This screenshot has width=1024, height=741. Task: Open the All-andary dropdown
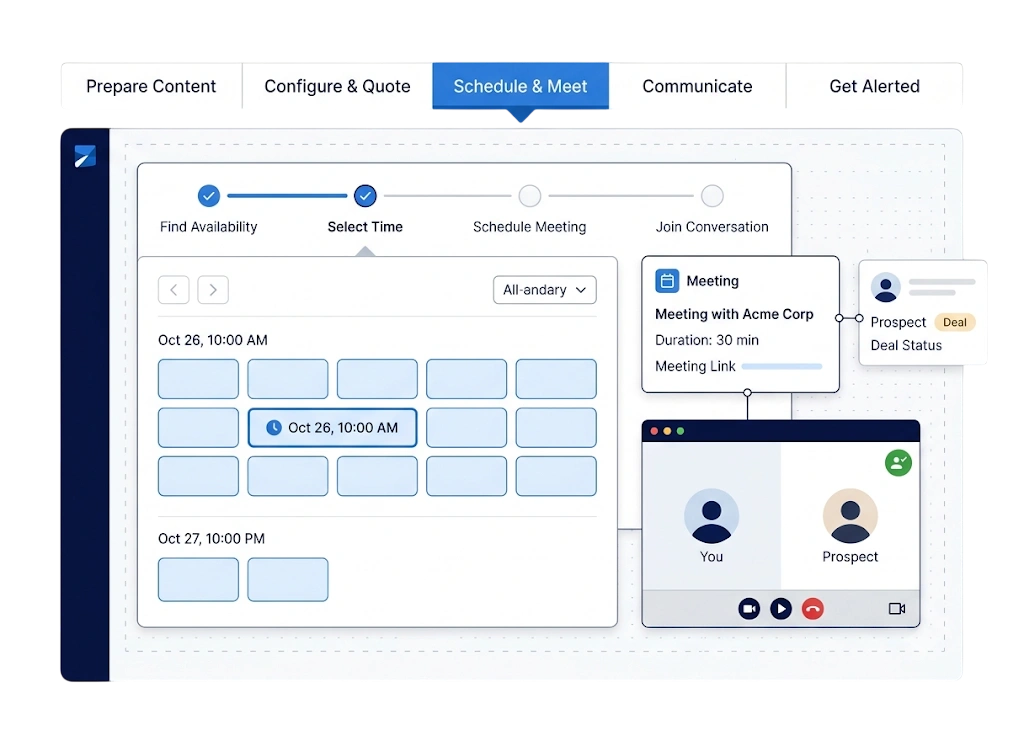(x=545, y=290)
